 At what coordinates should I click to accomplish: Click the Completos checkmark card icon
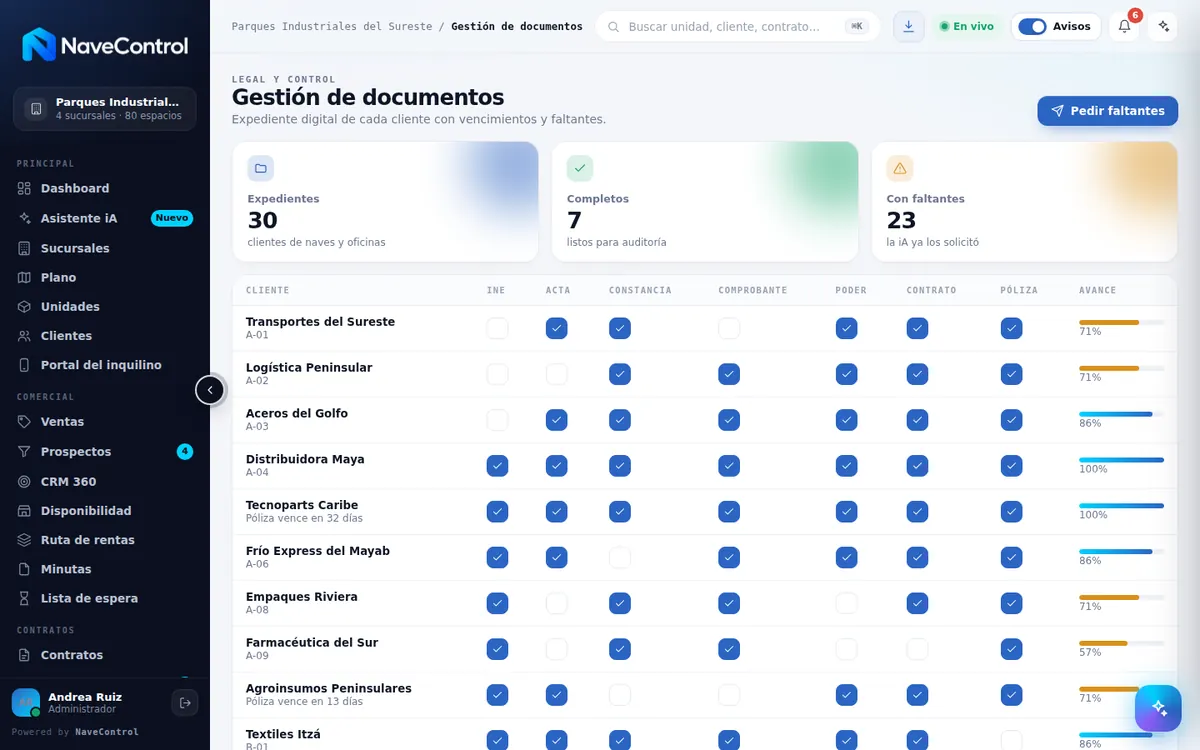[580, 168]
